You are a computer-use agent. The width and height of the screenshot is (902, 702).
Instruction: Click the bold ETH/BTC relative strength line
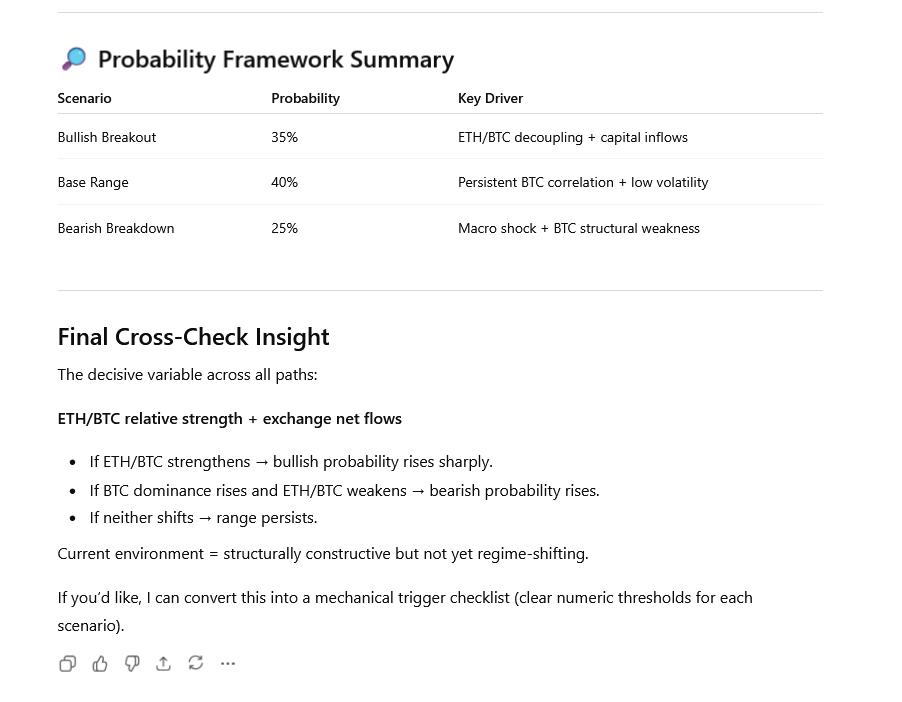click(x=229, y=419)
